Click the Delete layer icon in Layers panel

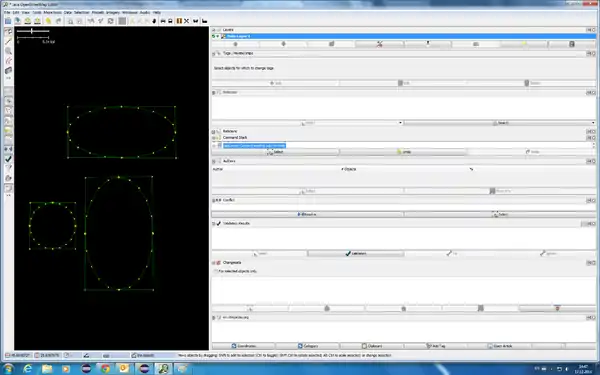[x=572, y=44]
